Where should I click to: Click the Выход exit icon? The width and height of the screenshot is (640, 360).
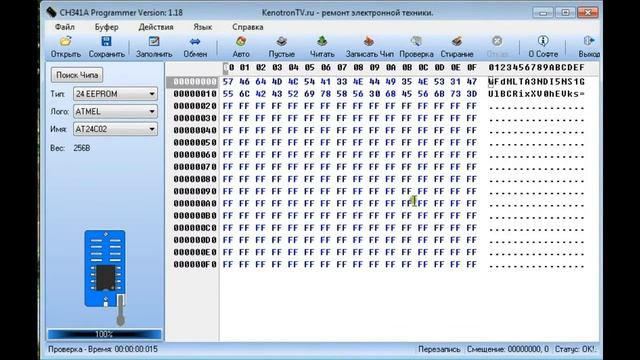point(589,41)
